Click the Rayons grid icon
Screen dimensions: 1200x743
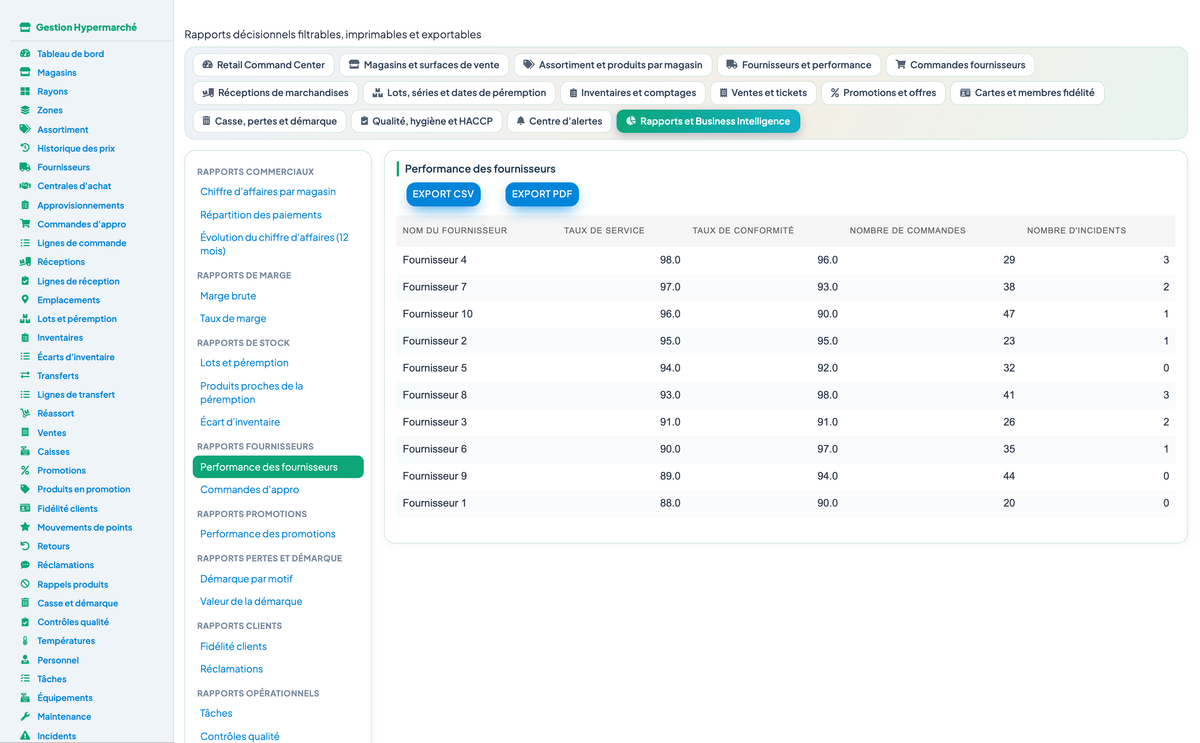(x=25, y=92)
